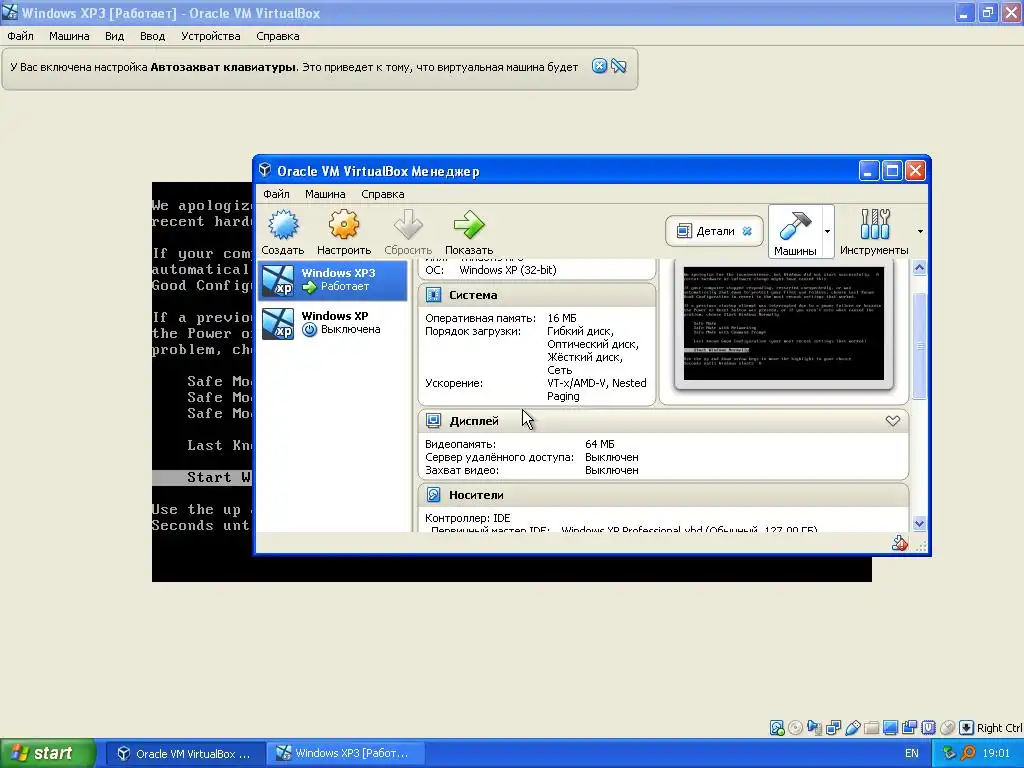Collapse the Дисплей section chevron
Image resolution: width=1024 pixels, height=768 pixels.
pyautogui.click(x=893, y=421)
